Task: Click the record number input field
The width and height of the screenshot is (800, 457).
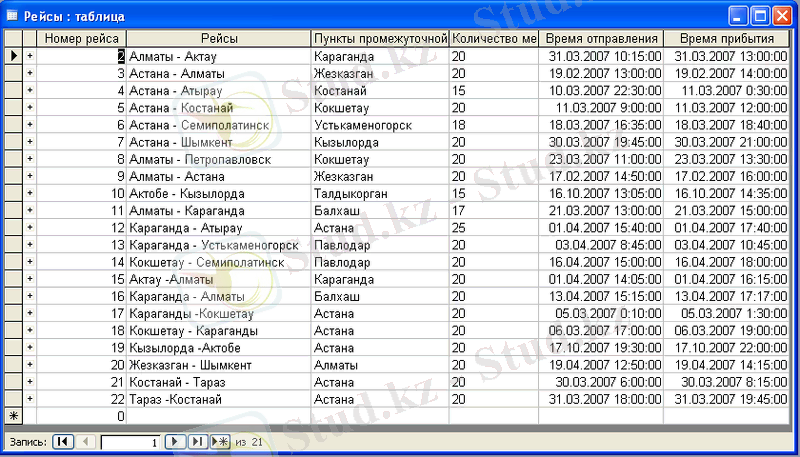Action: pos(132,442)
